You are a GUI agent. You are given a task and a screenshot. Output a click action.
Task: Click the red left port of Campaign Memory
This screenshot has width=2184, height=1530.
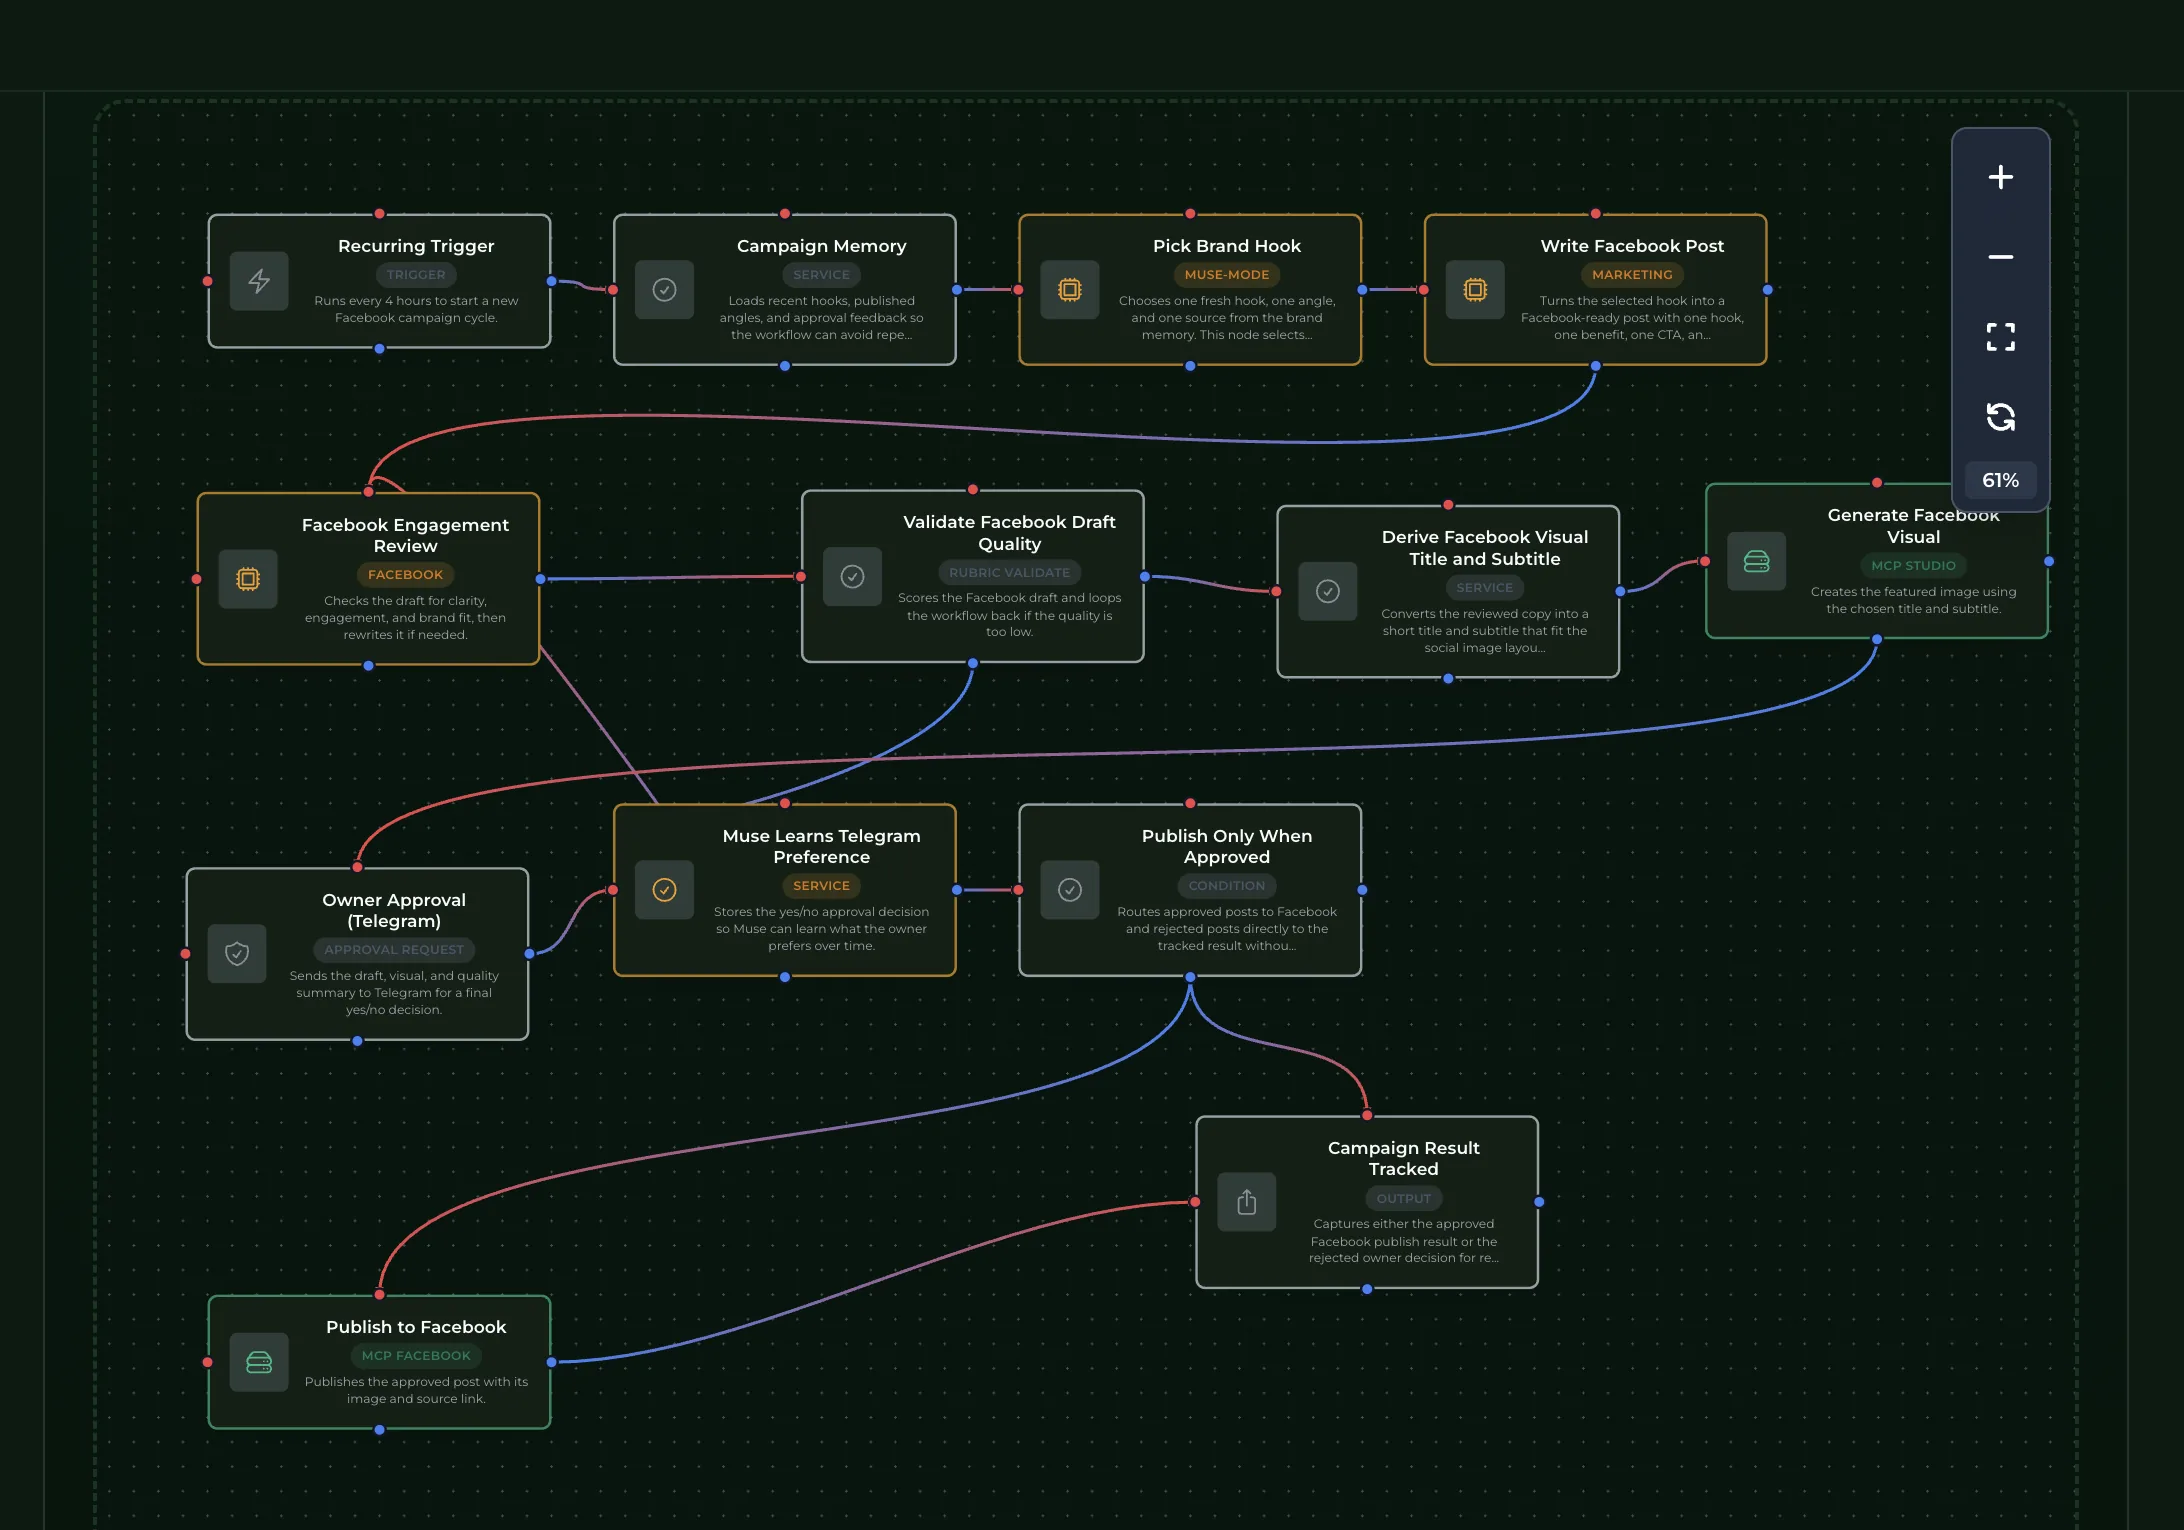pos(613,290)
